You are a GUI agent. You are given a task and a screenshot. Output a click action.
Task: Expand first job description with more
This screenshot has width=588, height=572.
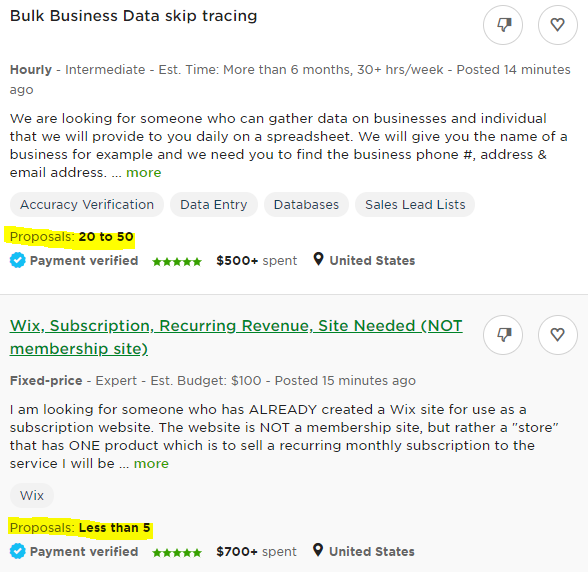click(144, 173)
